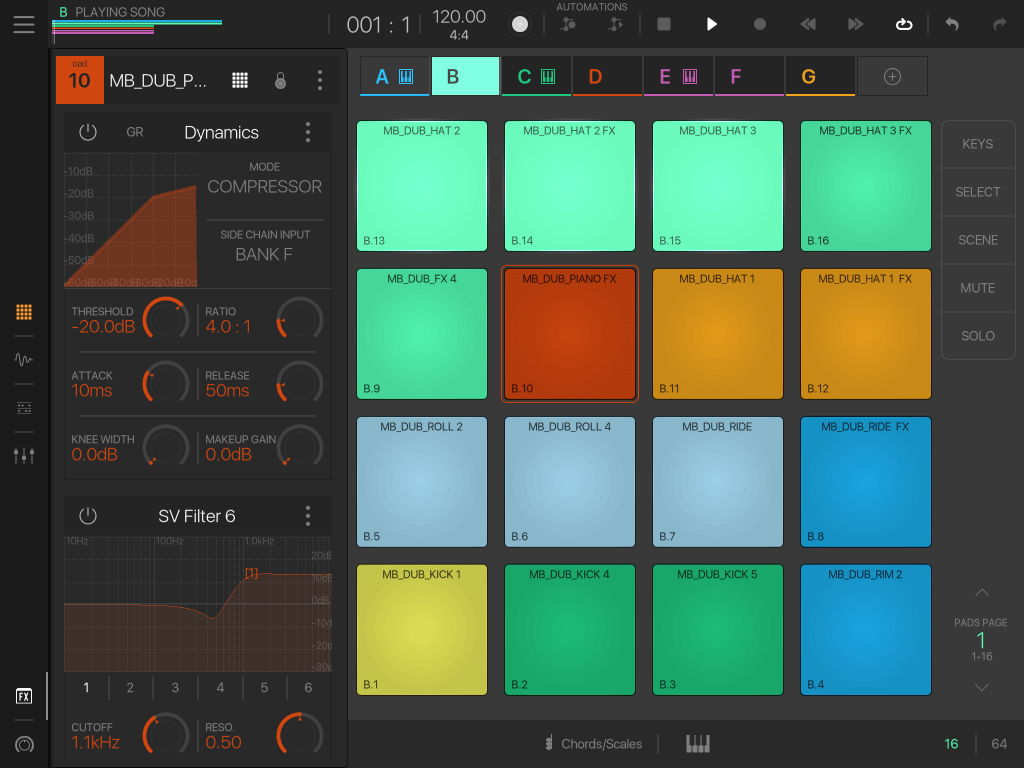Click the lock icon in pad header
The width and height of the screenshot is (1024, 768).
click(x=280, y=81)
